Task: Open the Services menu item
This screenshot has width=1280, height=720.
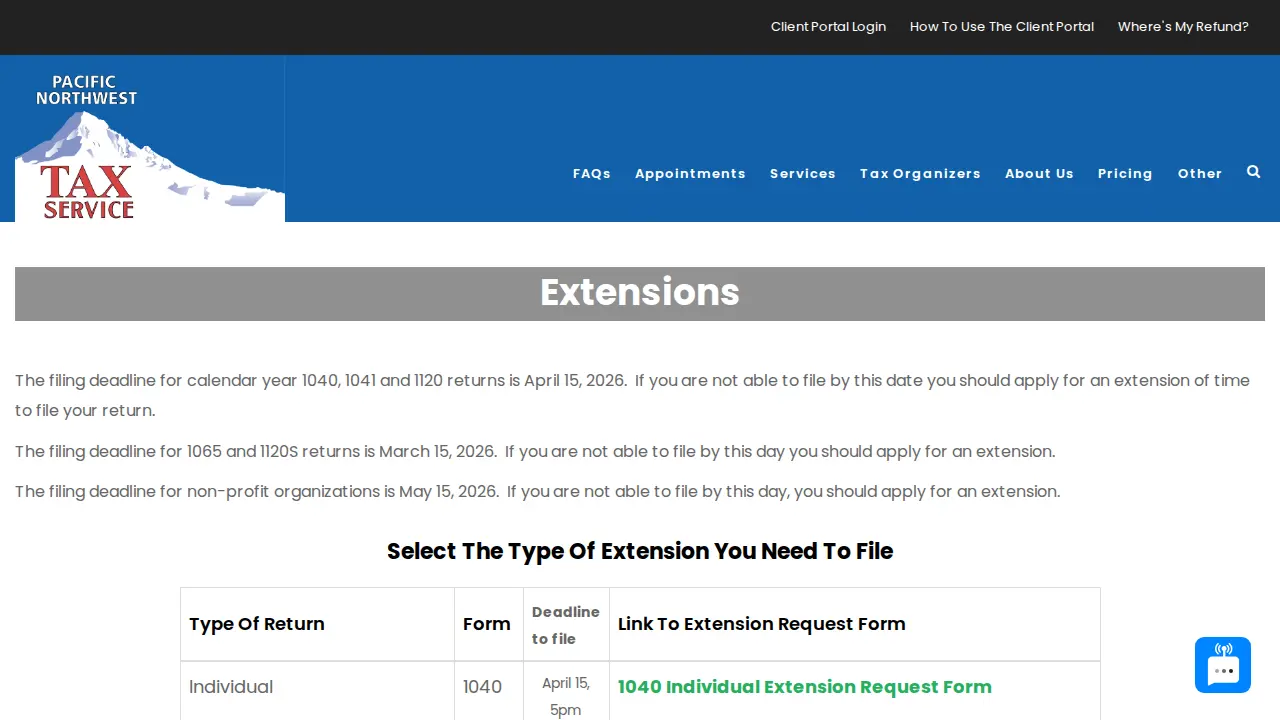Action: (803, 173)
